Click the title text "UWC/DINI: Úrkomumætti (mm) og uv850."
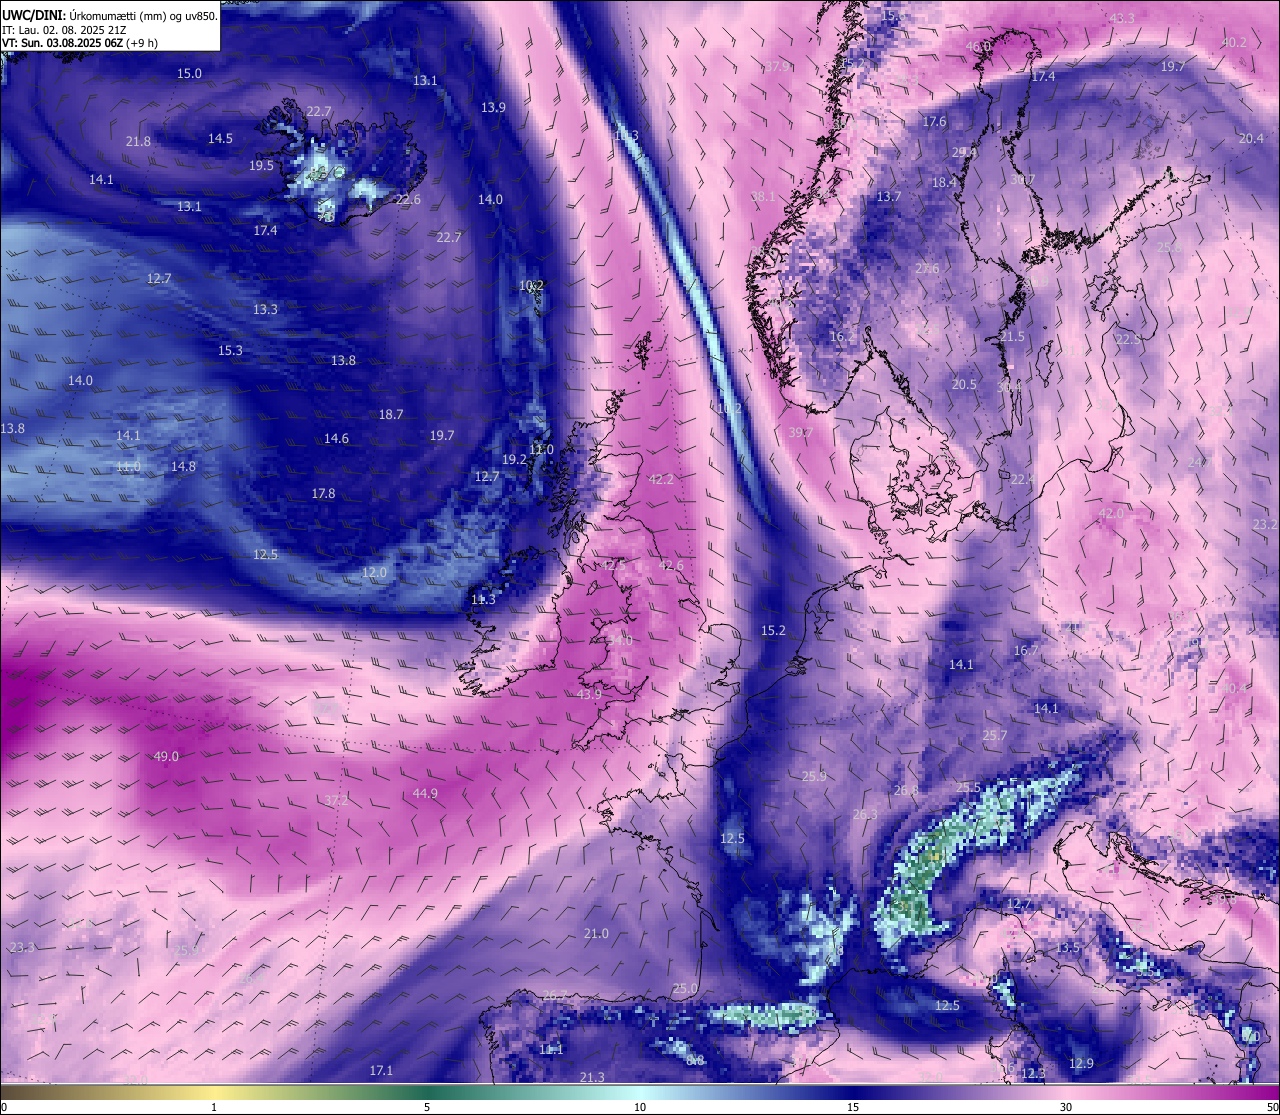 (110, 15)
